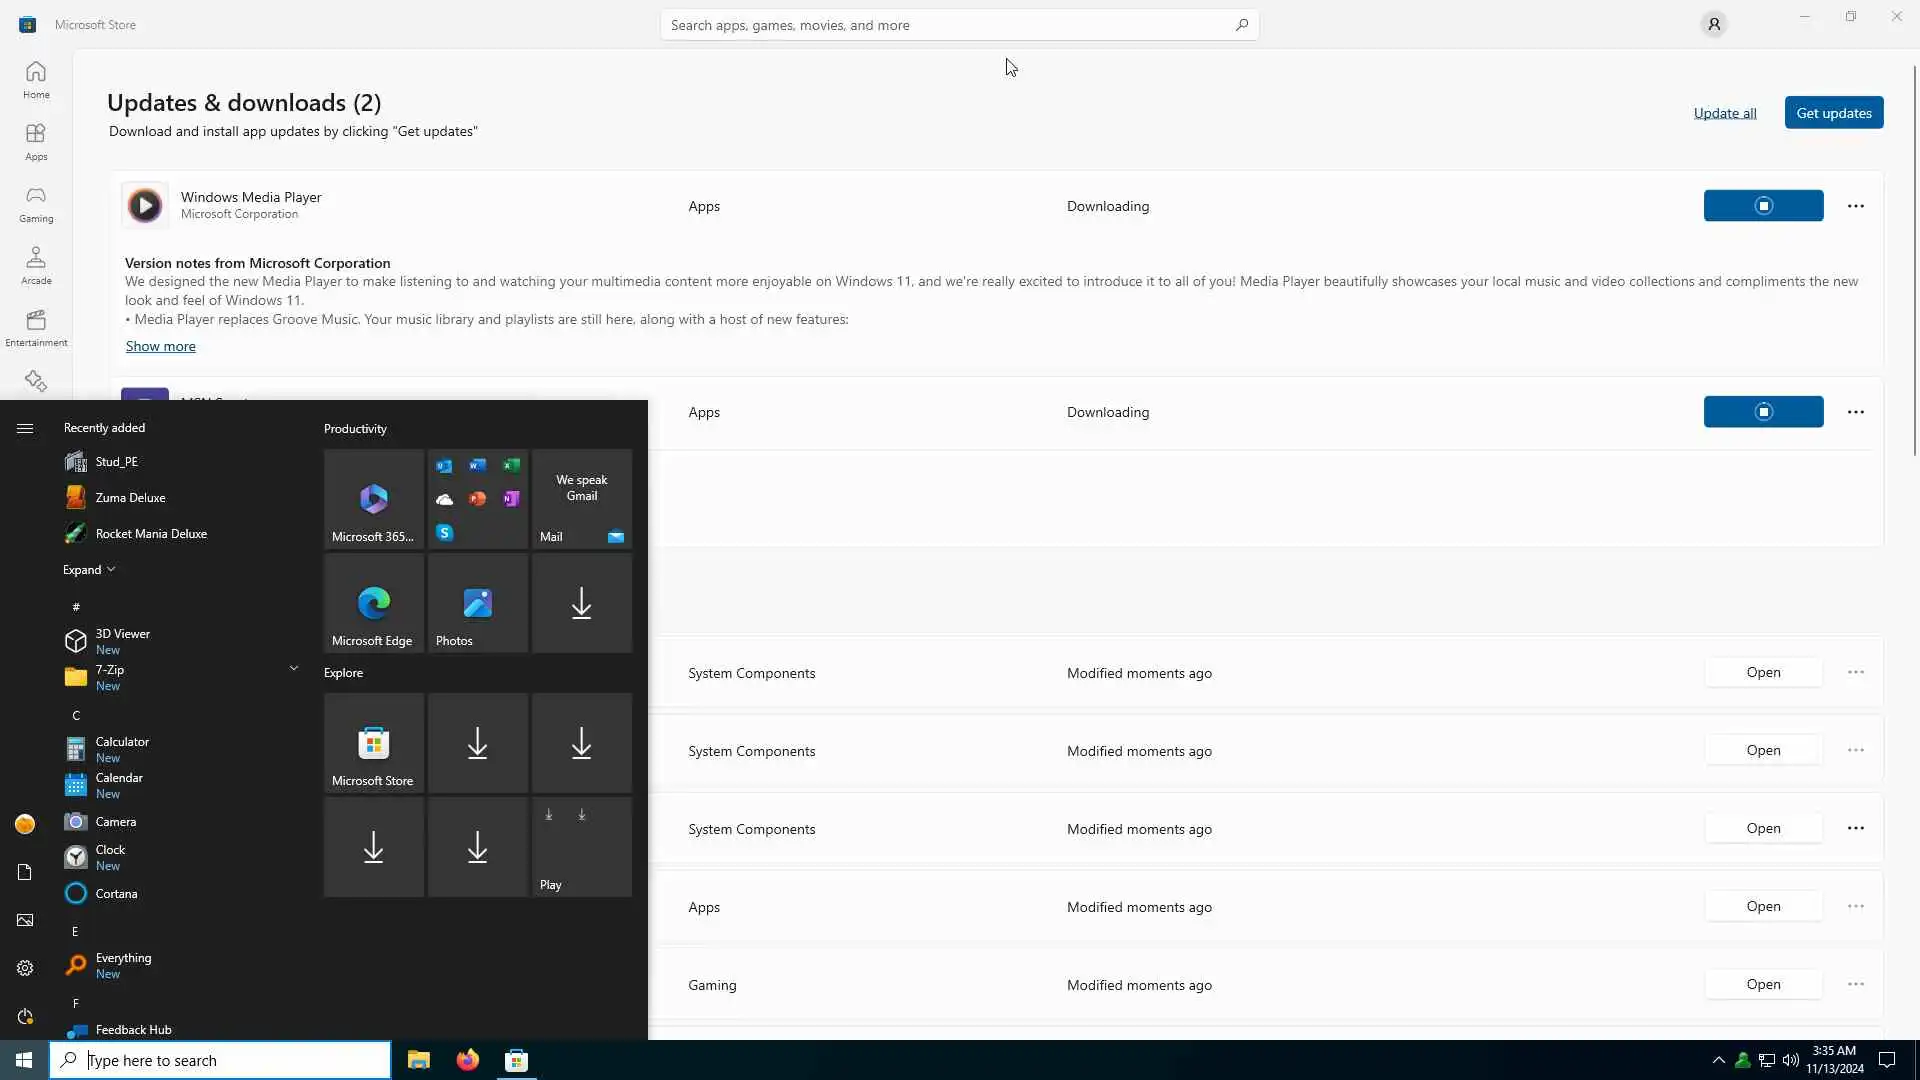Click the Update all link
Viewport: 1920px width, 1080px height.
point(1724,113)
